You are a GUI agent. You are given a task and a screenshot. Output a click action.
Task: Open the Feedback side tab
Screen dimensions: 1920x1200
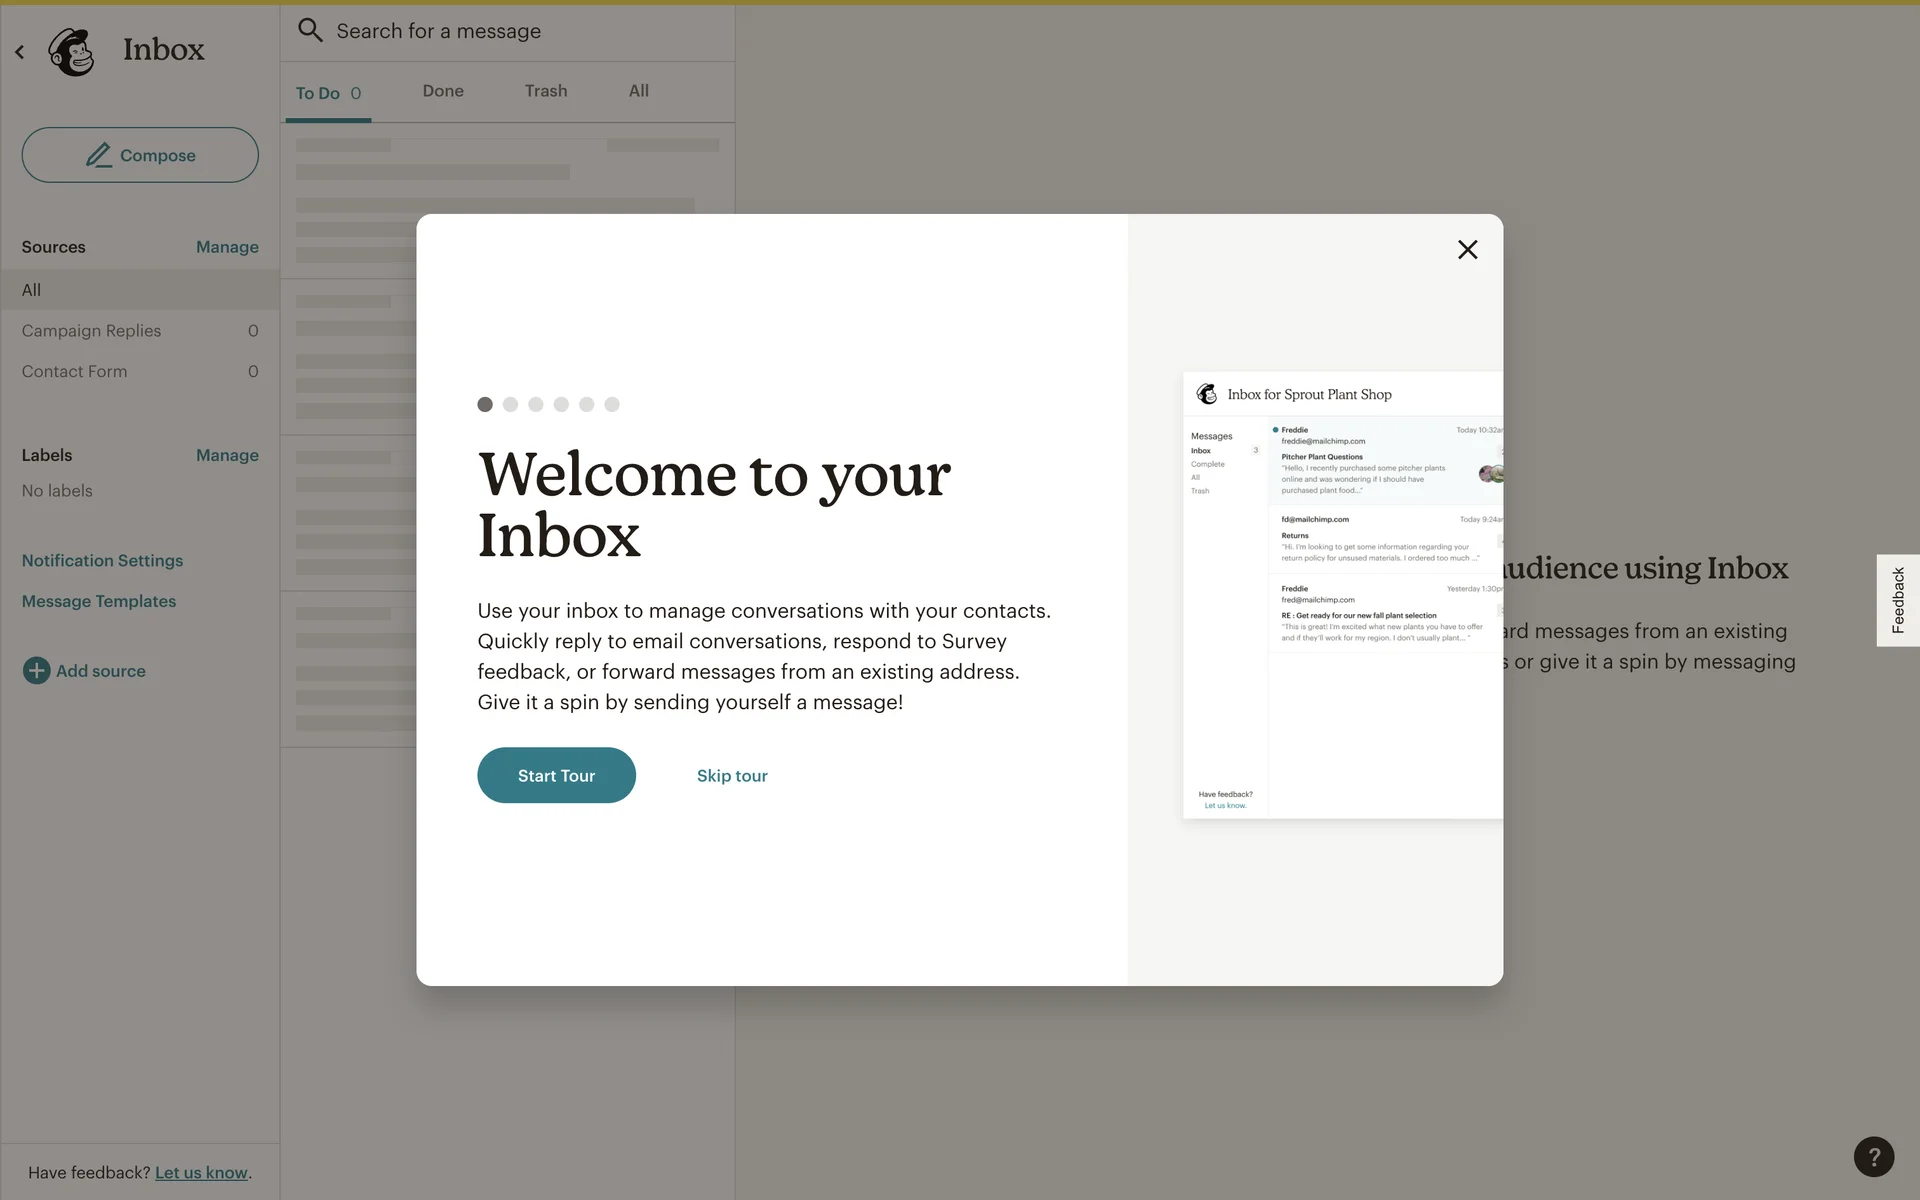[x=1897, y=600]
